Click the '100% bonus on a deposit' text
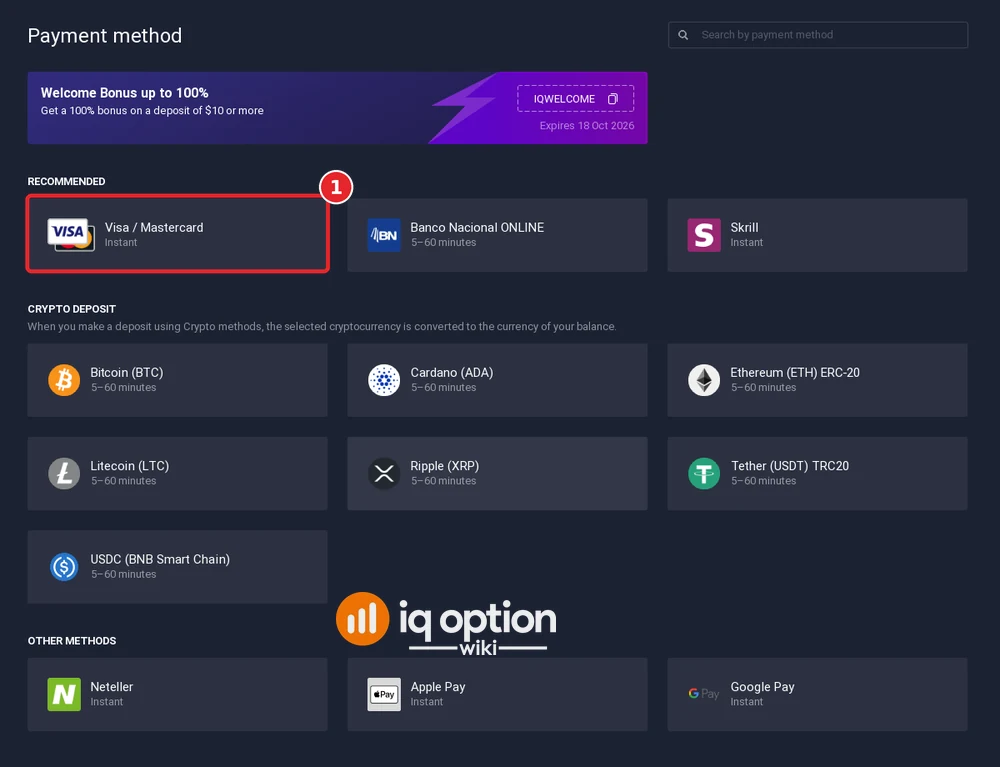 tap(152, 110)
